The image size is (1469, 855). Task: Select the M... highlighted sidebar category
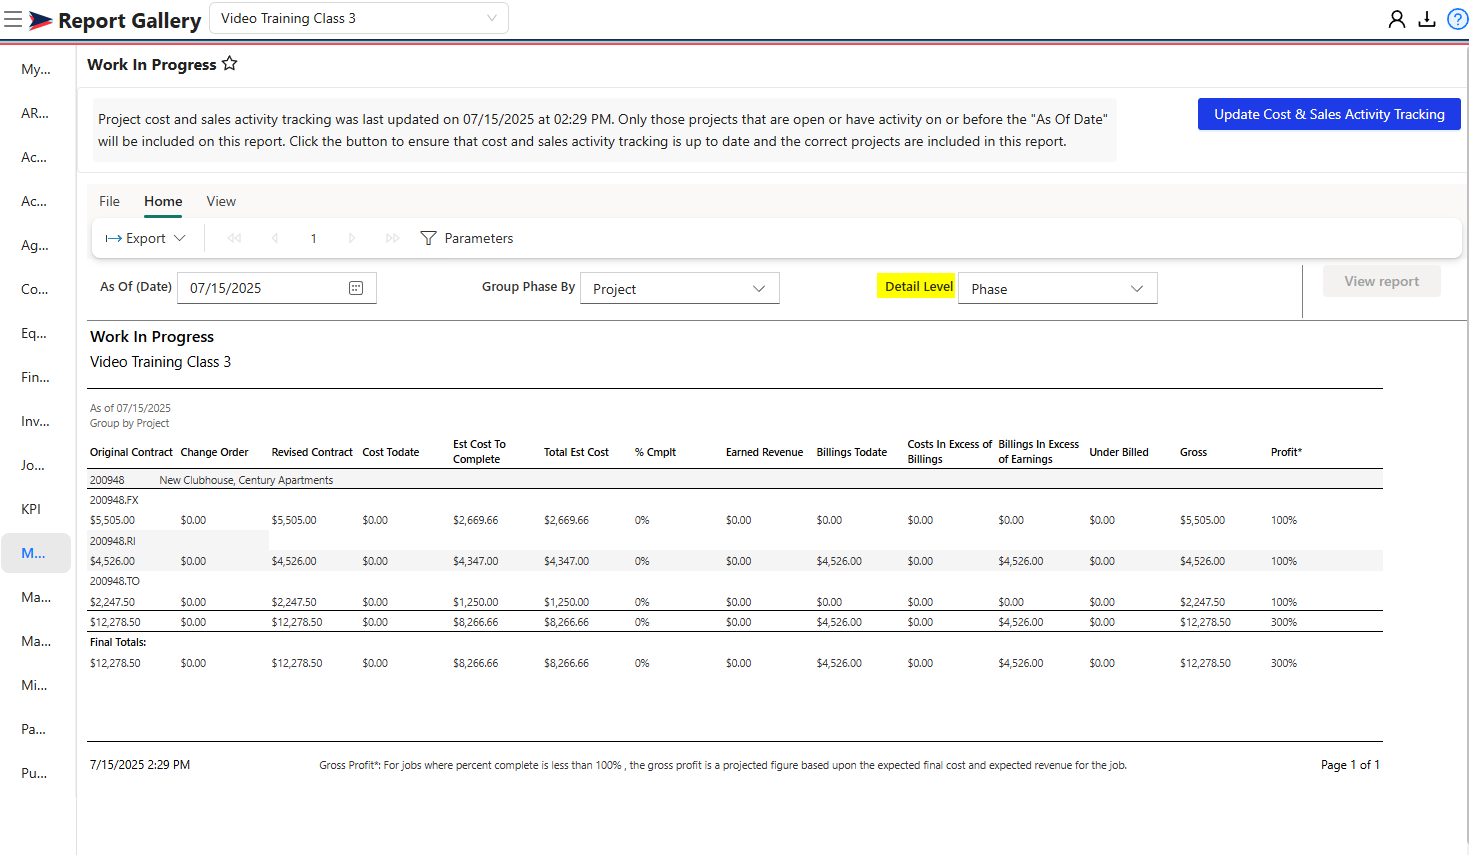pos(36,553)
